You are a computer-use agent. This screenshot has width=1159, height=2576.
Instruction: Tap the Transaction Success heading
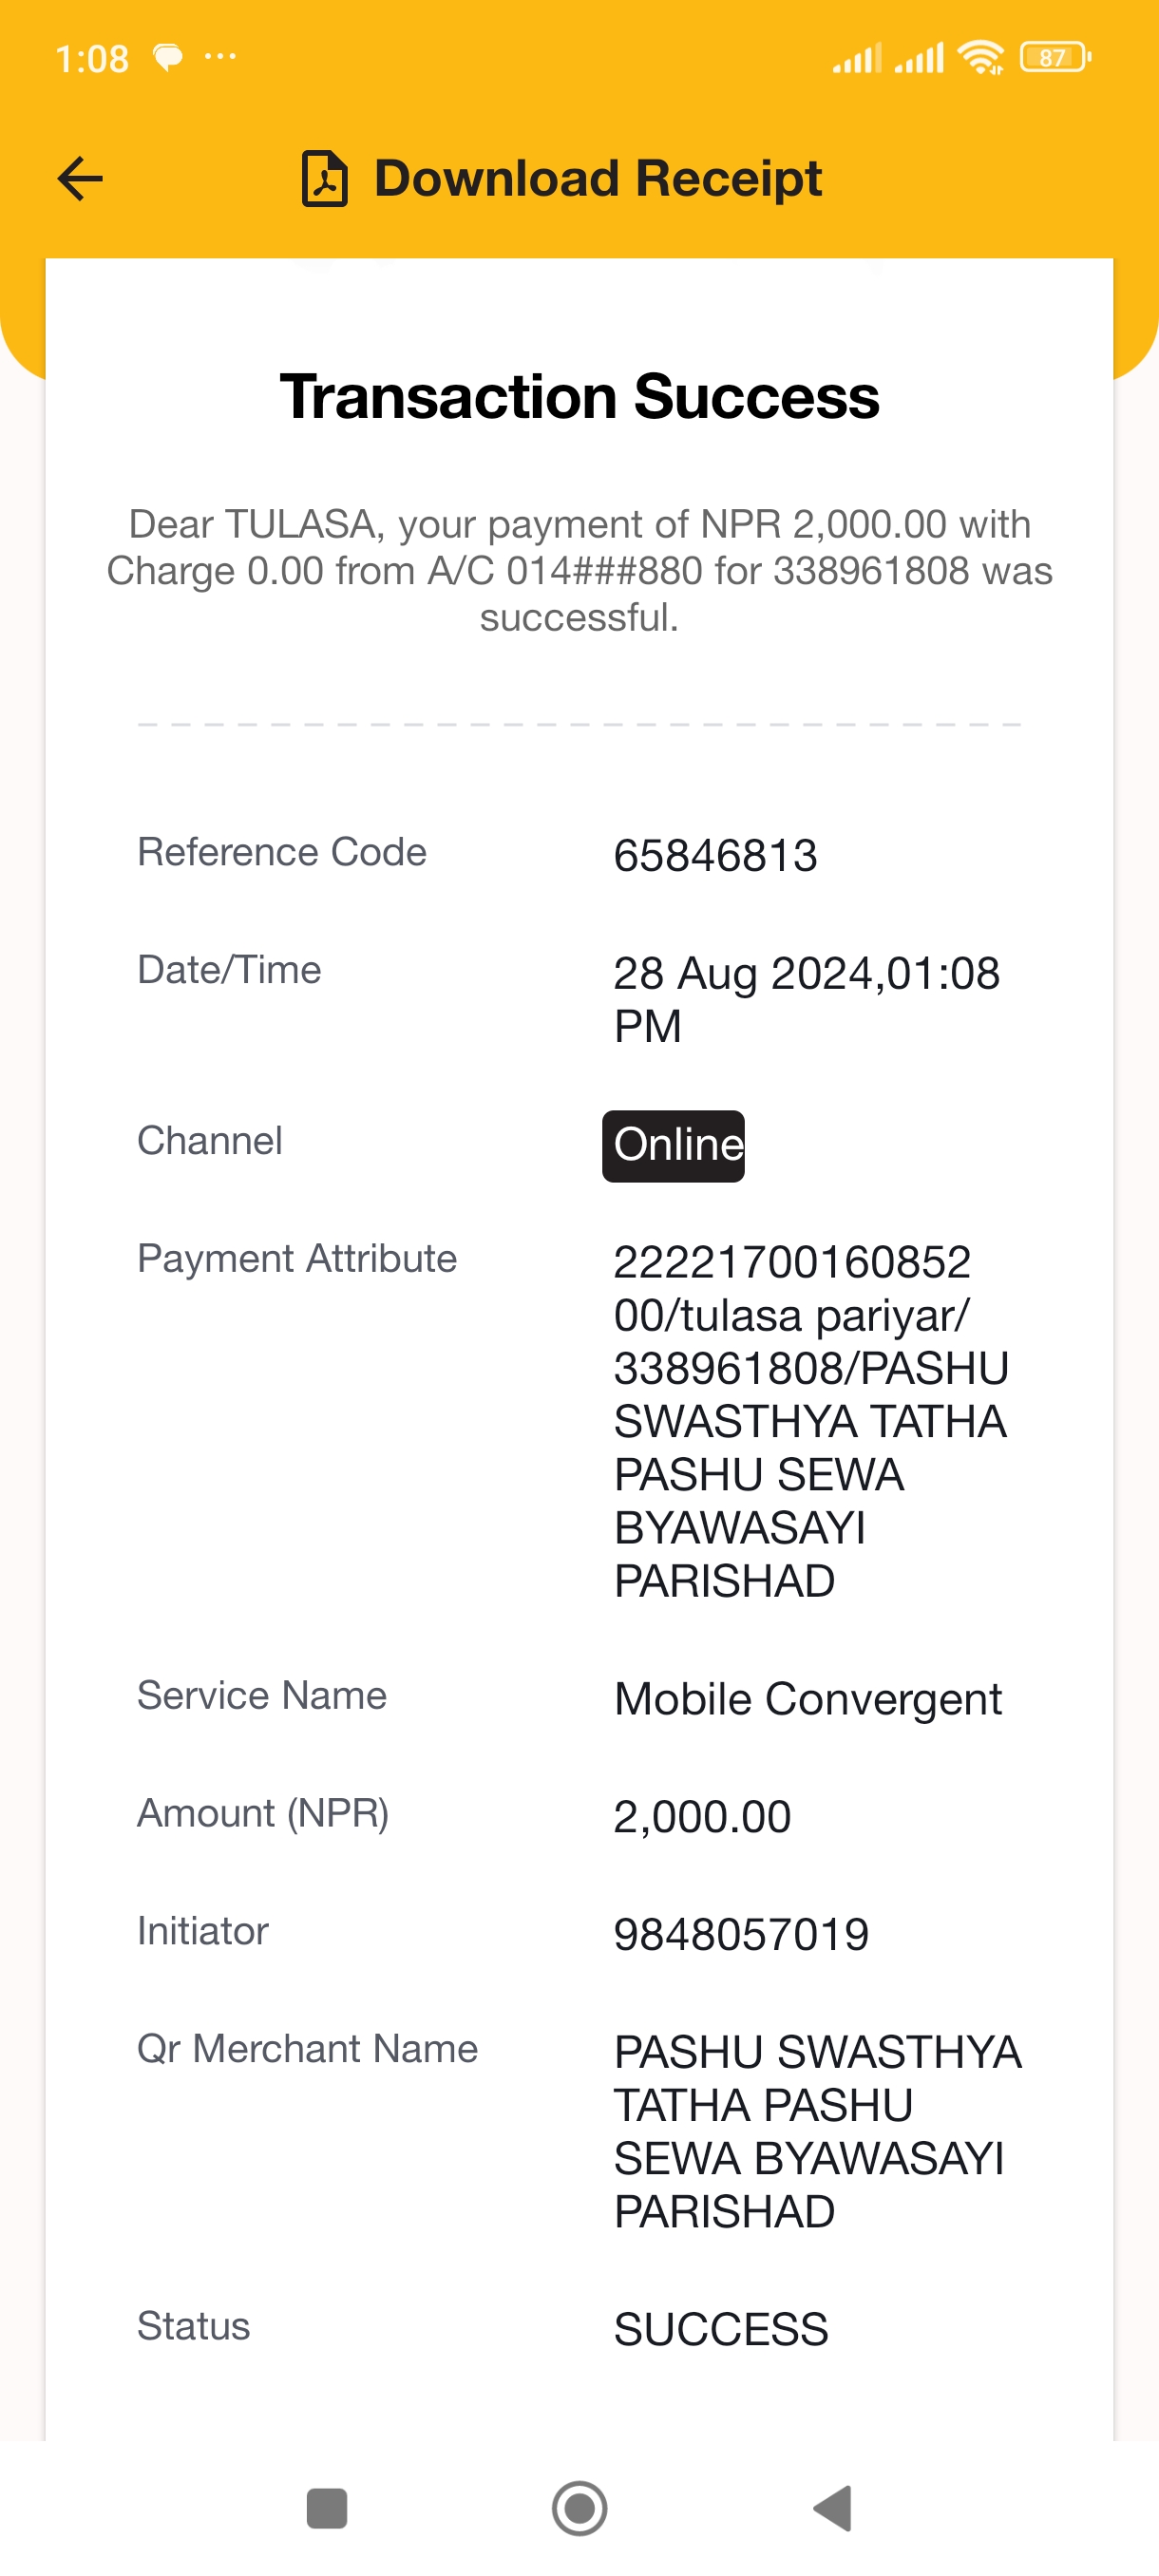580,397
